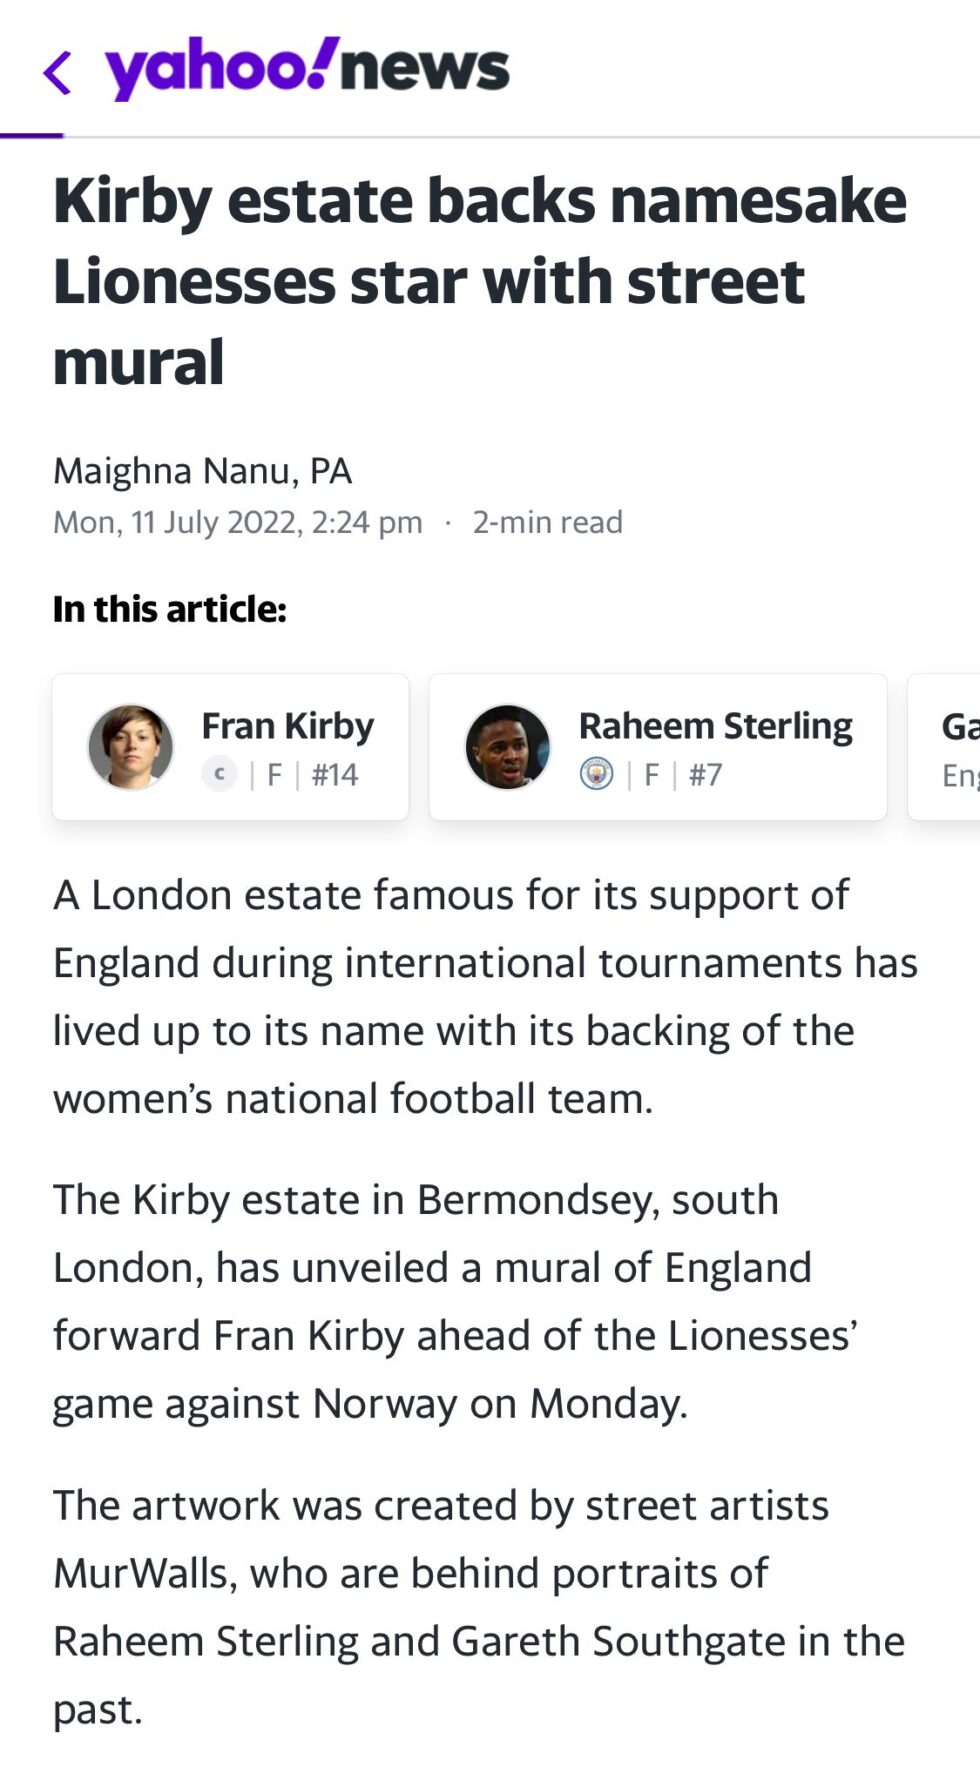The height and width of the screenshot is (1767, 980).
Task: Click the 'news' wordmark in header
Action: pos(425,68)
